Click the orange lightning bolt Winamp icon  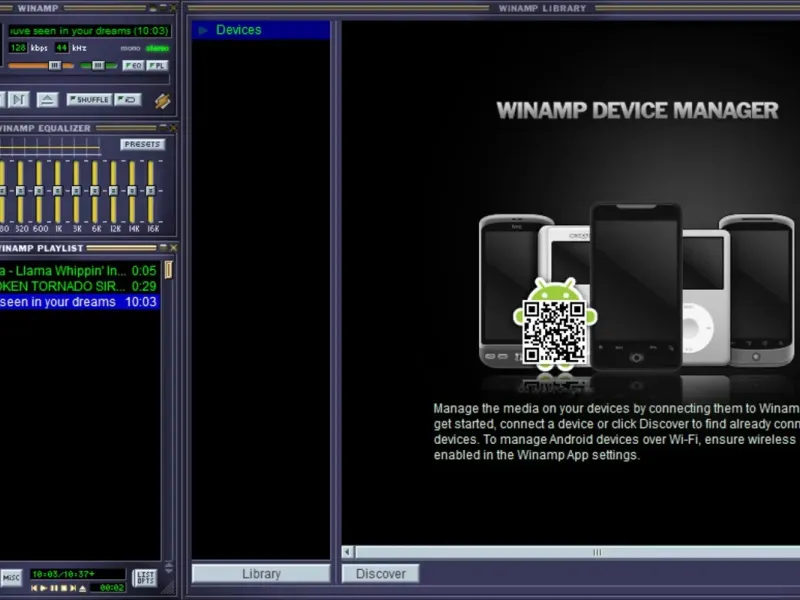pyautogui.click(x=162, y=101)
